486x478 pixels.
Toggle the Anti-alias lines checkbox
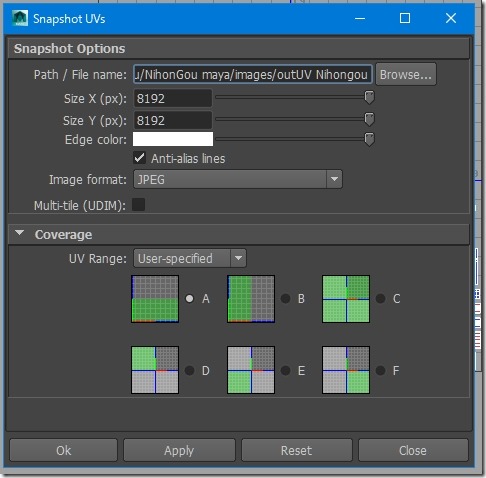140,158
